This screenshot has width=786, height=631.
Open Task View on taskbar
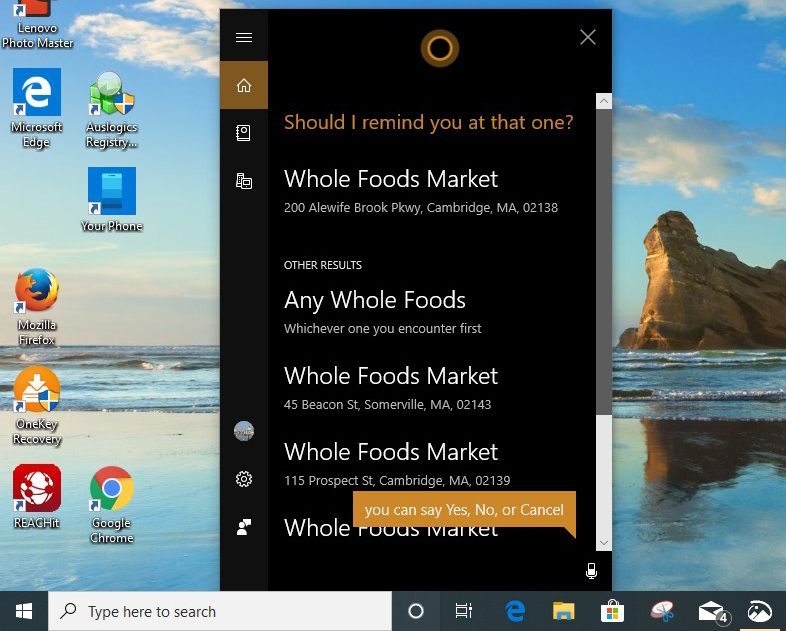(464, 611)
